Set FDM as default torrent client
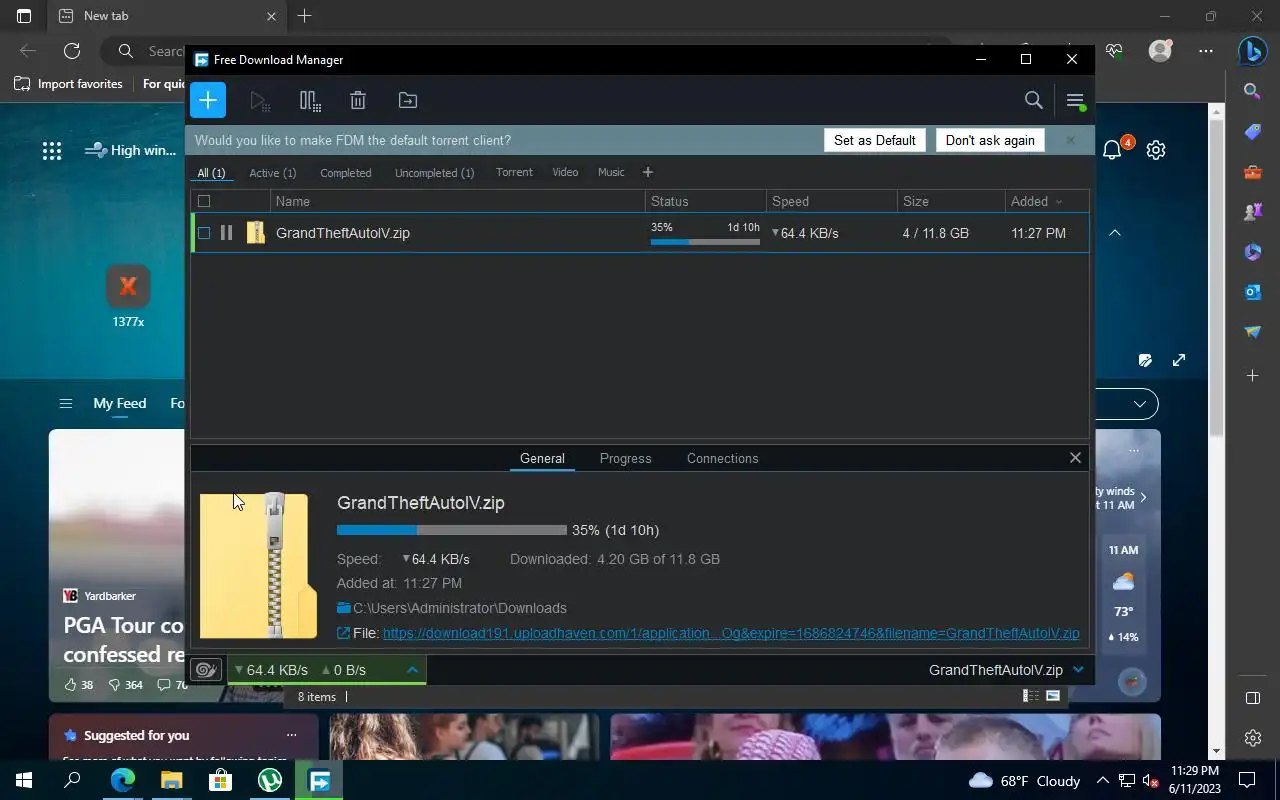 pos(875,140)
